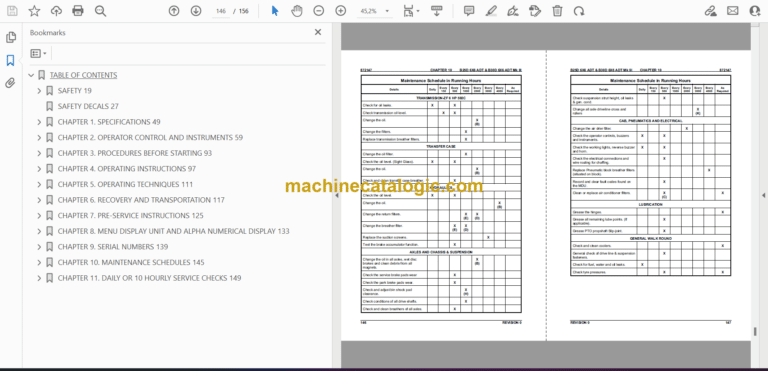Expand CHAPTER 10 bookmark arrow
Viewport: 768px width, 371px height.
tap(39, 263)
